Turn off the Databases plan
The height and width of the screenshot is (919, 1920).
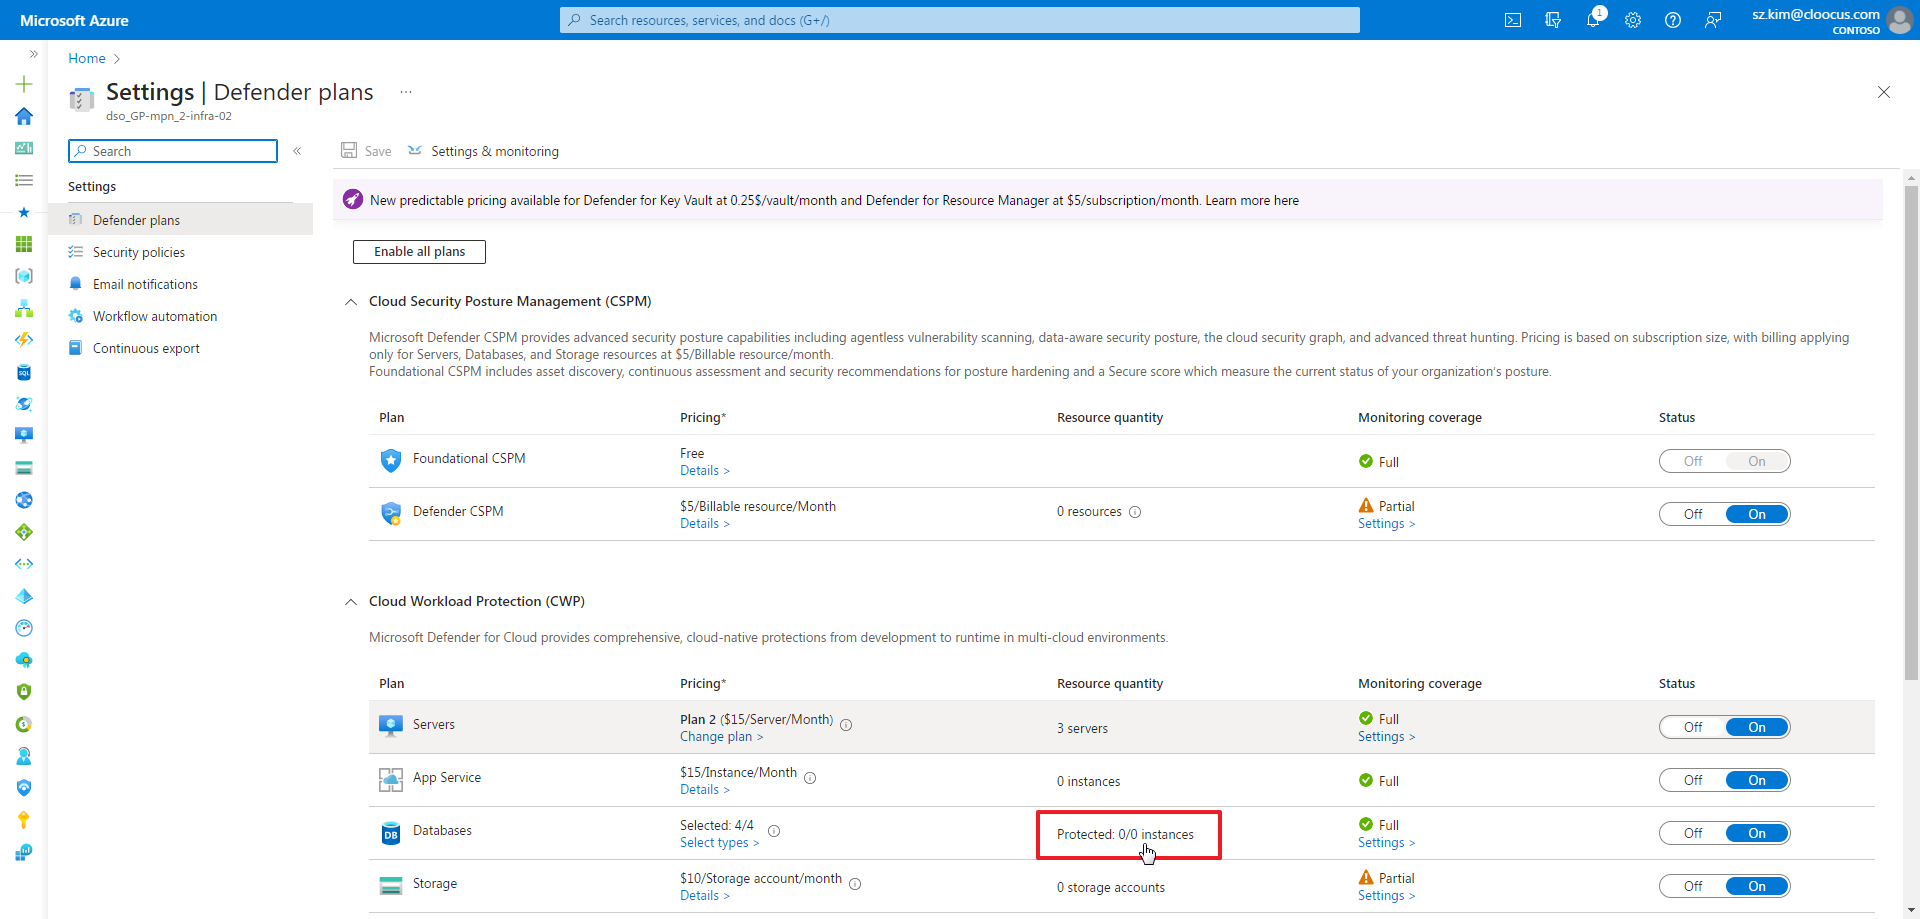point(1692,833)
